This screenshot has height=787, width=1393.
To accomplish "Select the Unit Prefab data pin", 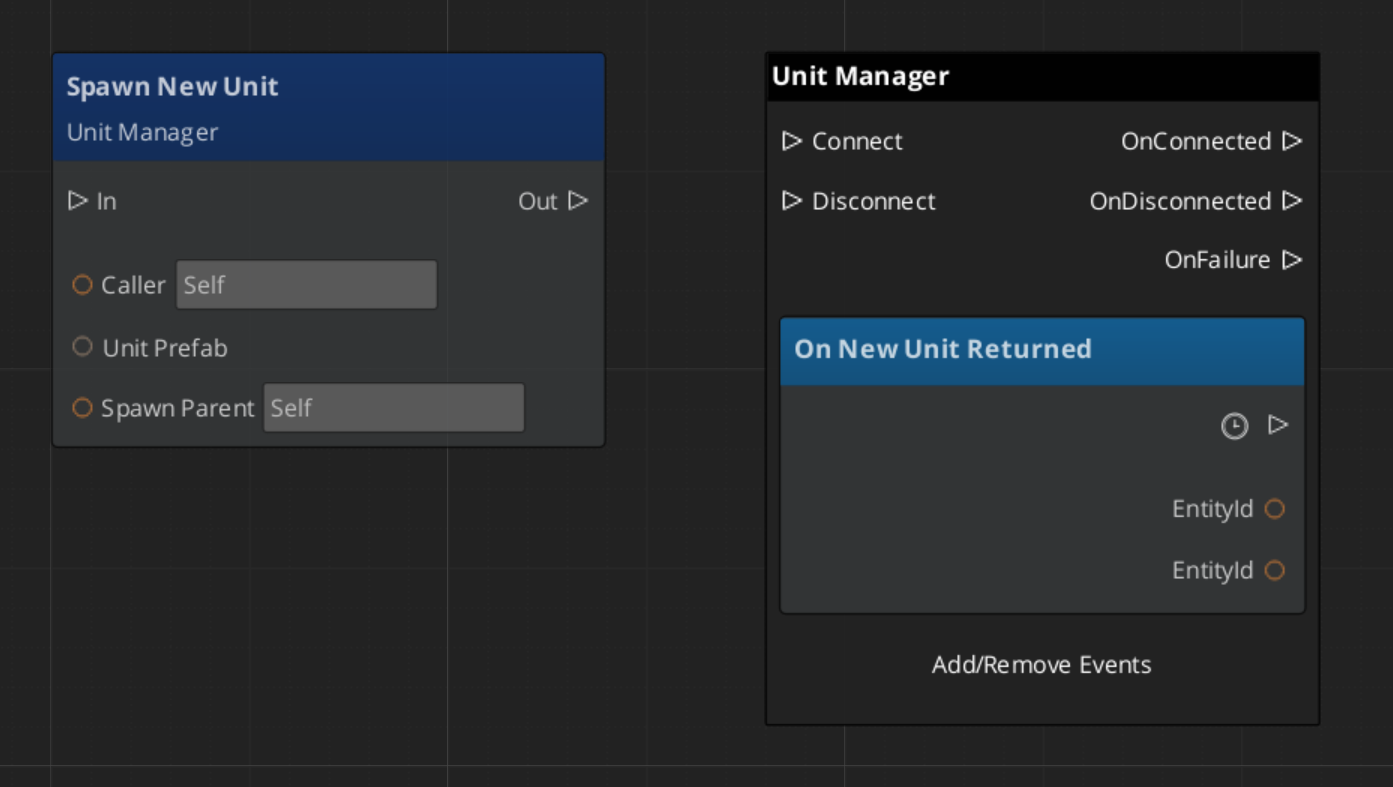I will coord(82,347).
